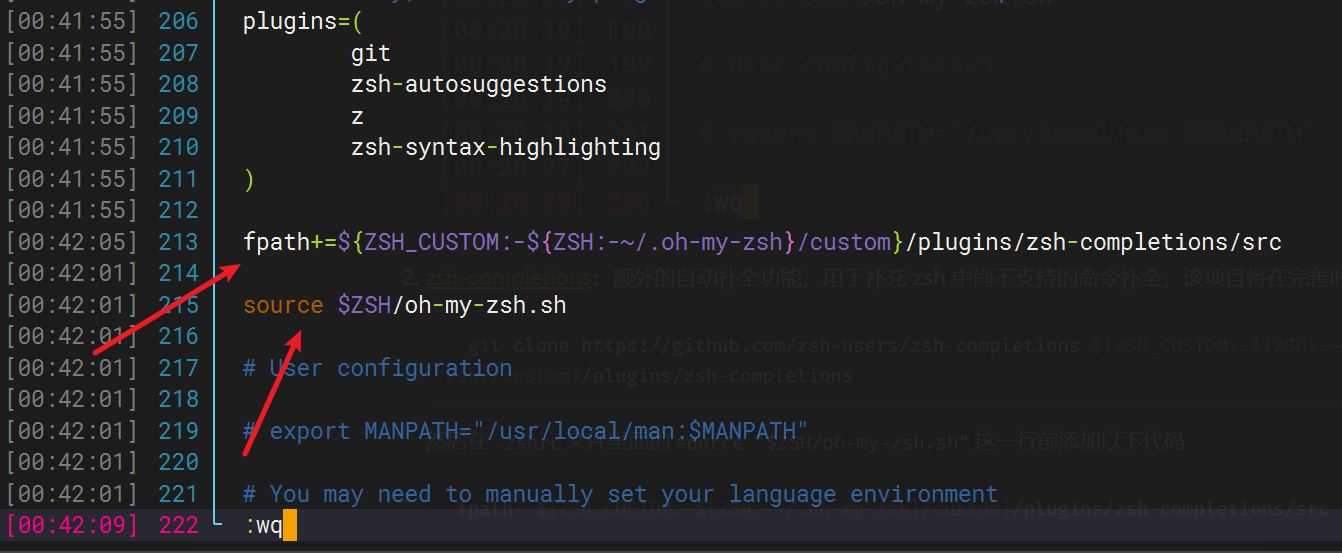Click the closing parenthesis on line 211

(x=249, y=179)
